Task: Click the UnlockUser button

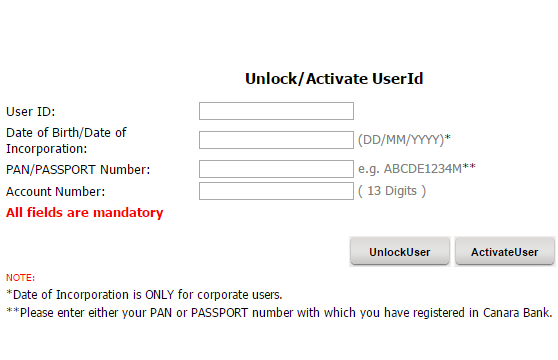Action: tap(400, 252)
